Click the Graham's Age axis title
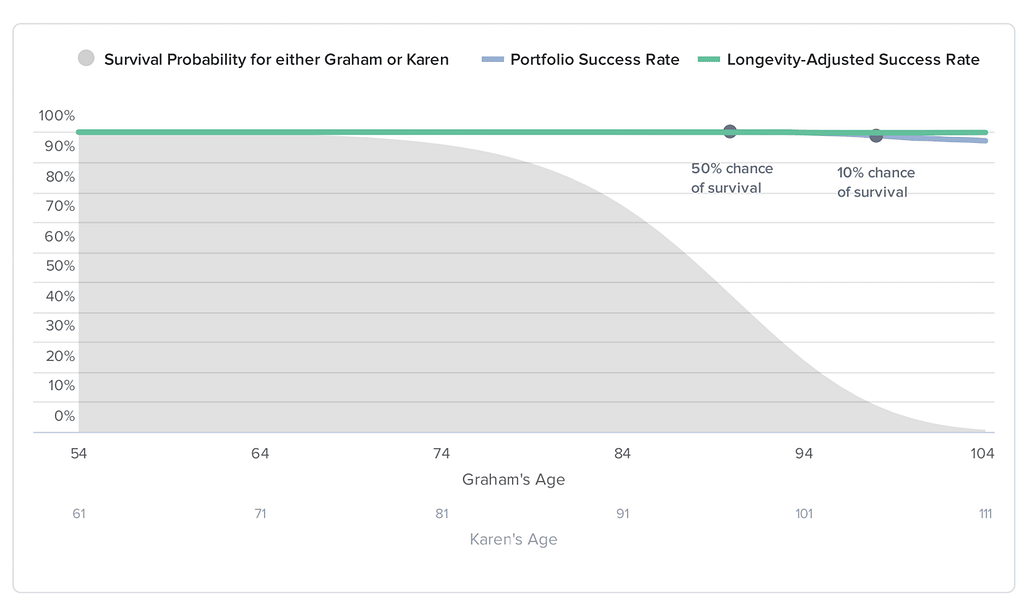The height and width of the screenshot is (612, 1024). (x=513, y=480)
